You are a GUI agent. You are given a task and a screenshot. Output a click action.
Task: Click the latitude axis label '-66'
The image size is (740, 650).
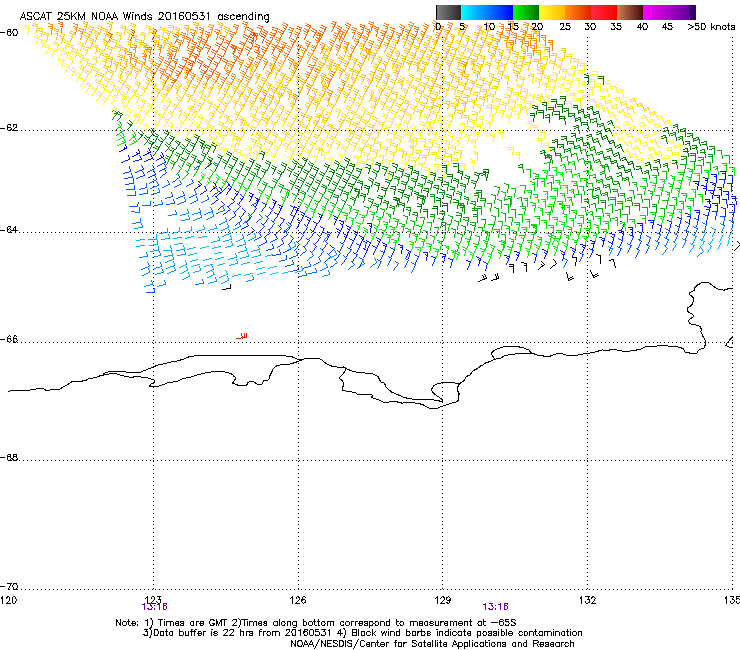9,339
